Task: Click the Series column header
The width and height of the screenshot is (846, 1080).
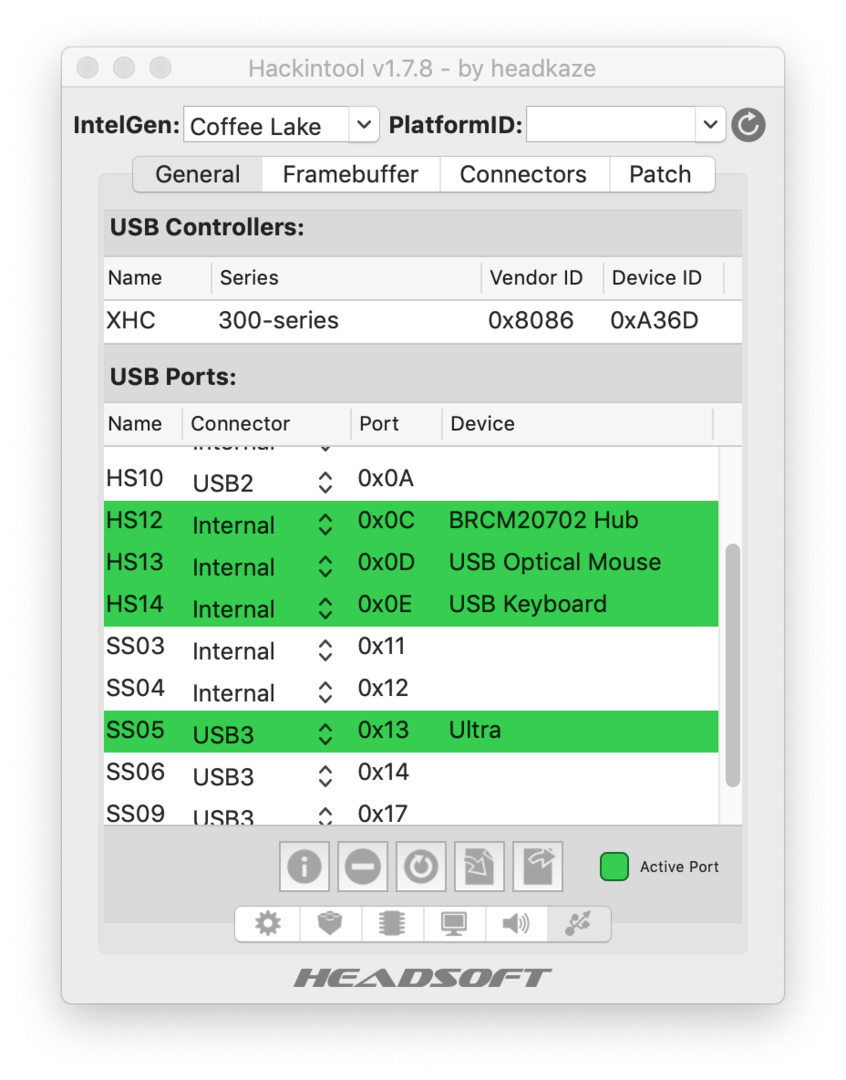Action: [x=347, y=278]
